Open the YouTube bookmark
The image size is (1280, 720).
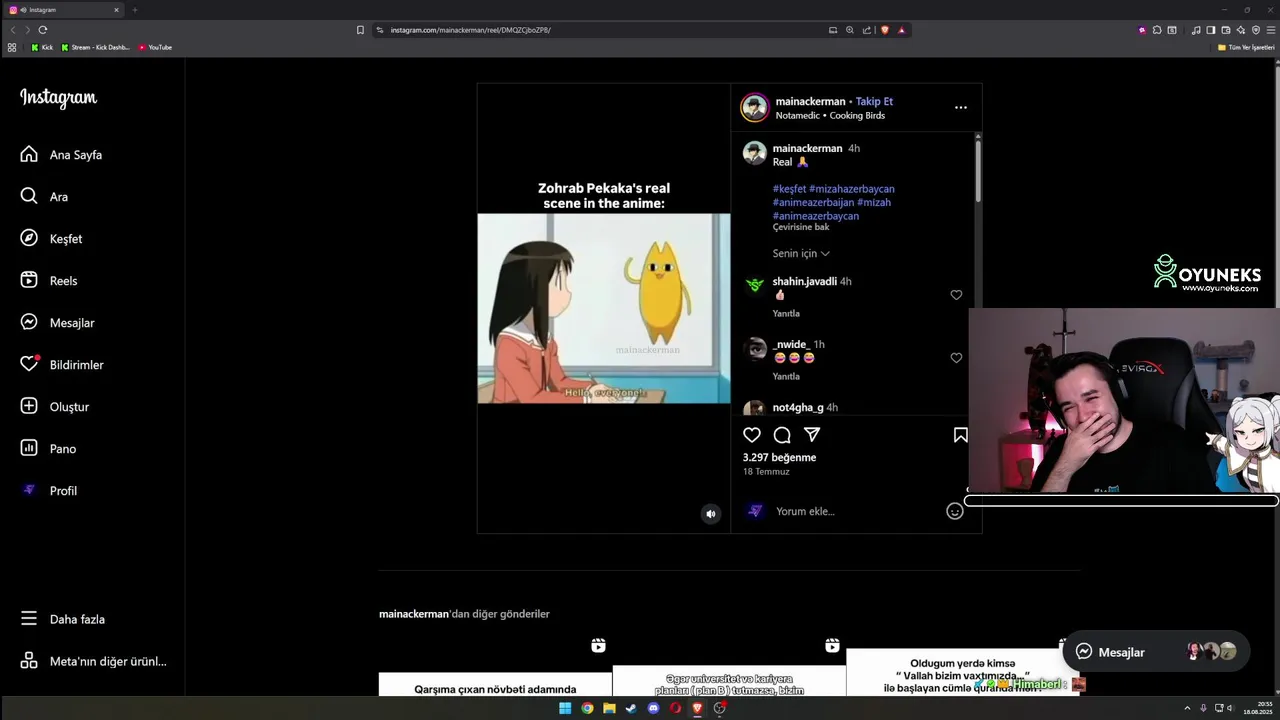[155, 47]
